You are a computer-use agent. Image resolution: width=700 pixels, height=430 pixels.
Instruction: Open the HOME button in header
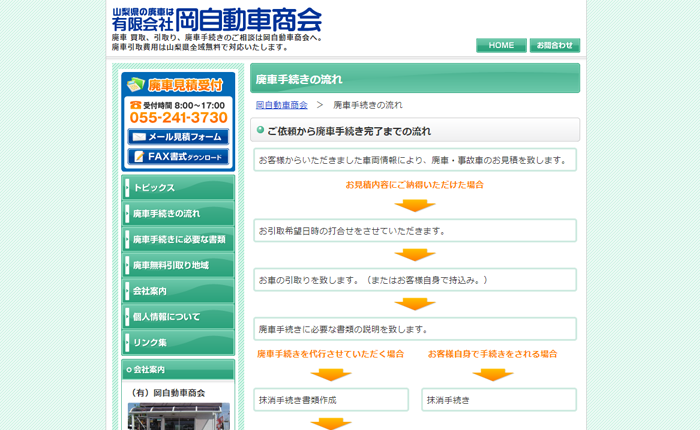[501, 45]
